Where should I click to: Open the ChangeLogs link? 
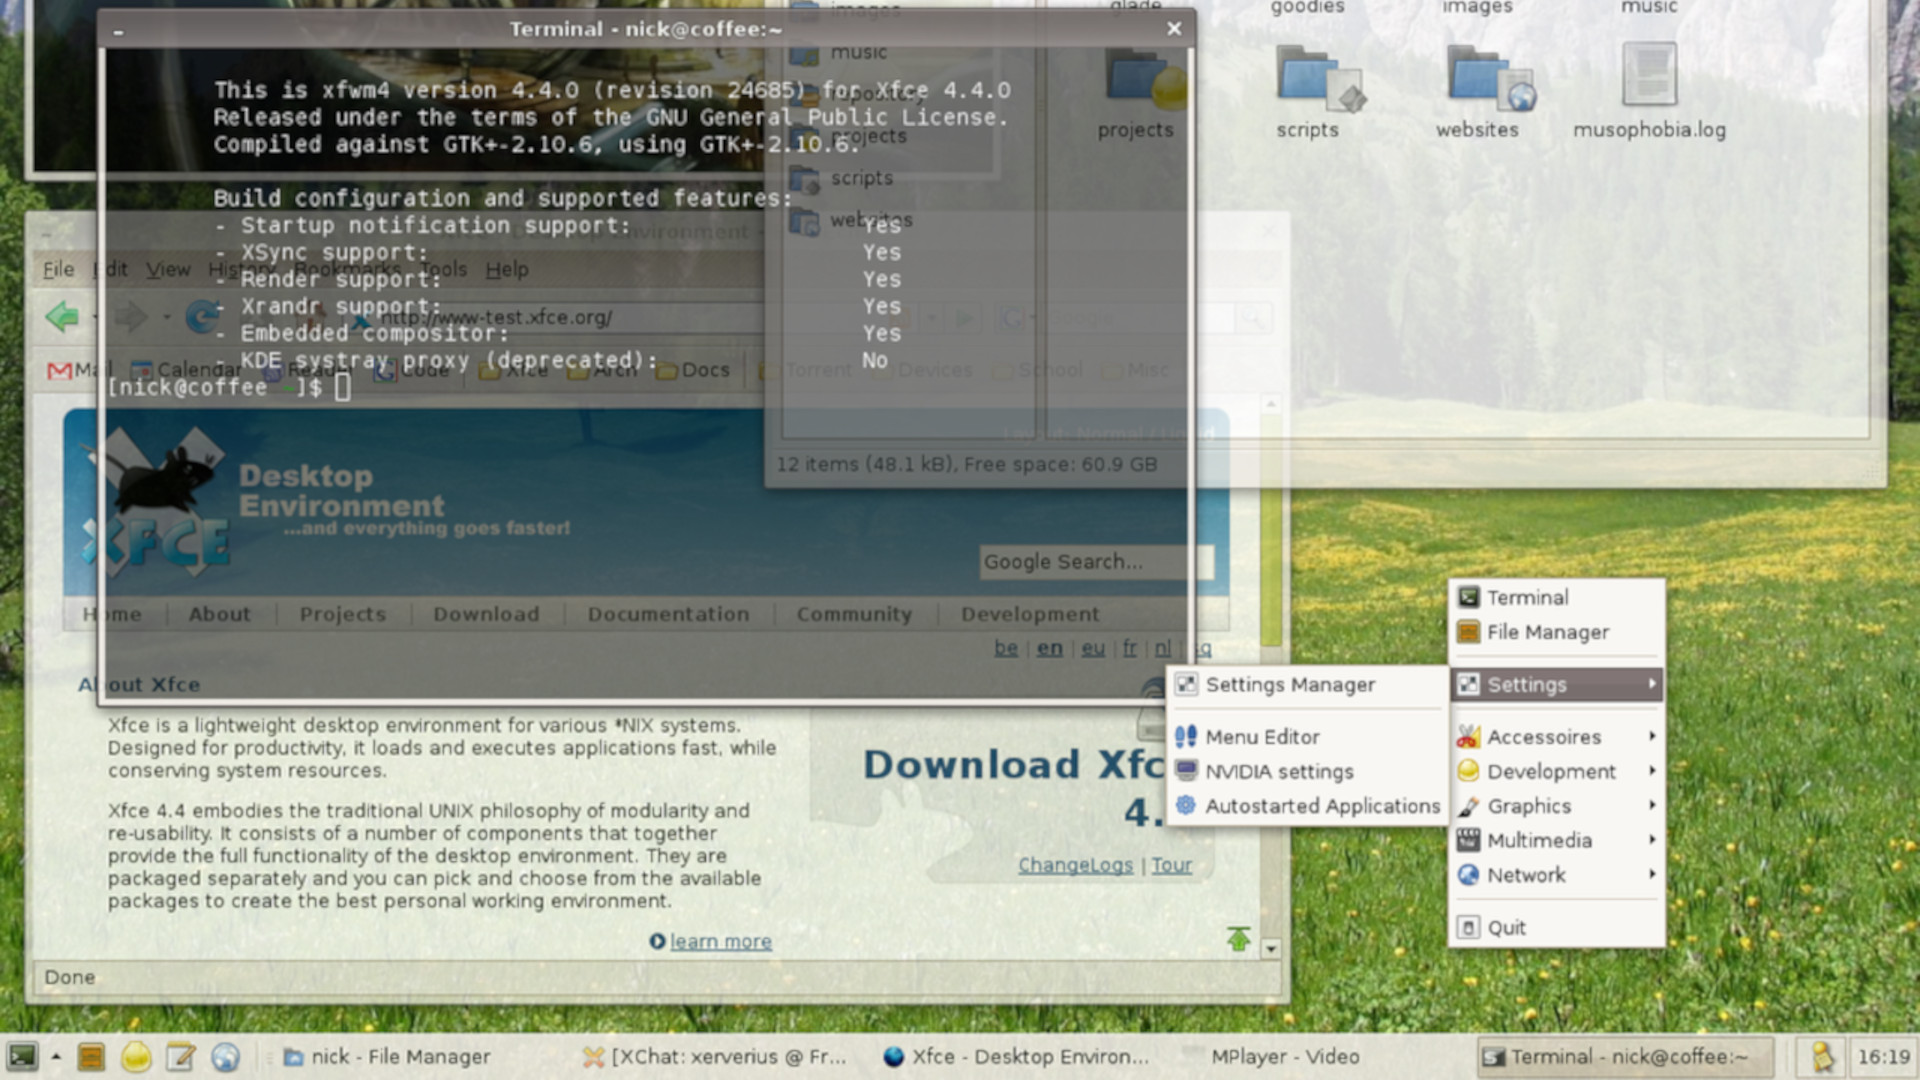[1075, 865]
